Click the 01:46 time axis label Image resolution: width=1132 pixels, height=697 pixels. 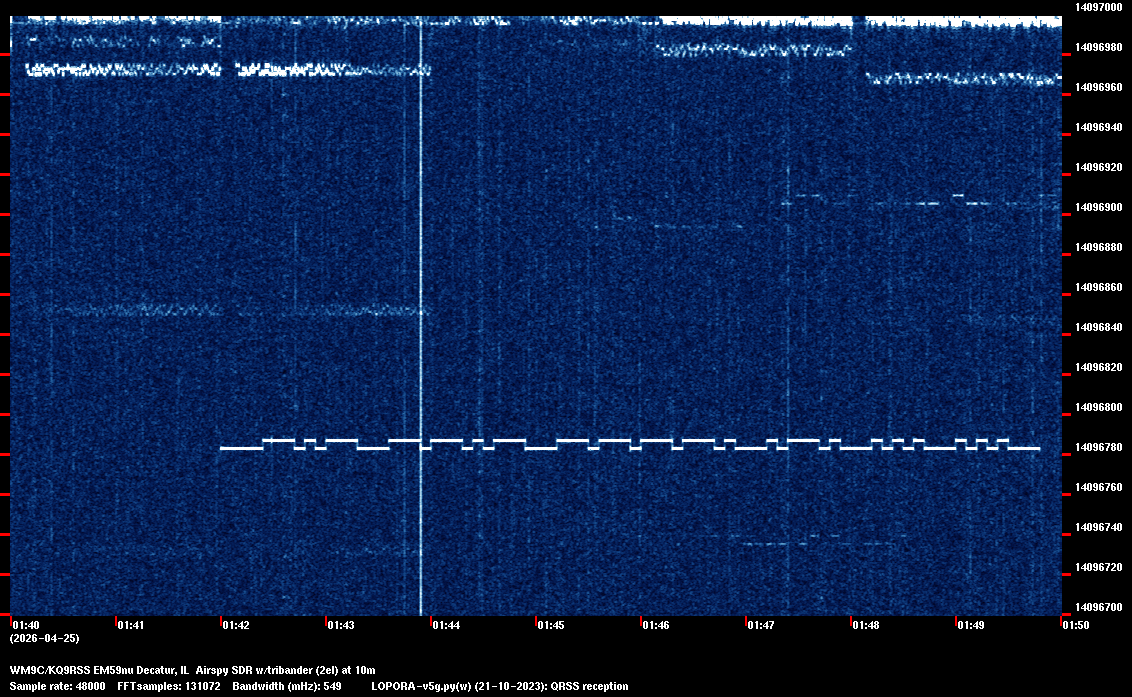(x=656, y=625)
